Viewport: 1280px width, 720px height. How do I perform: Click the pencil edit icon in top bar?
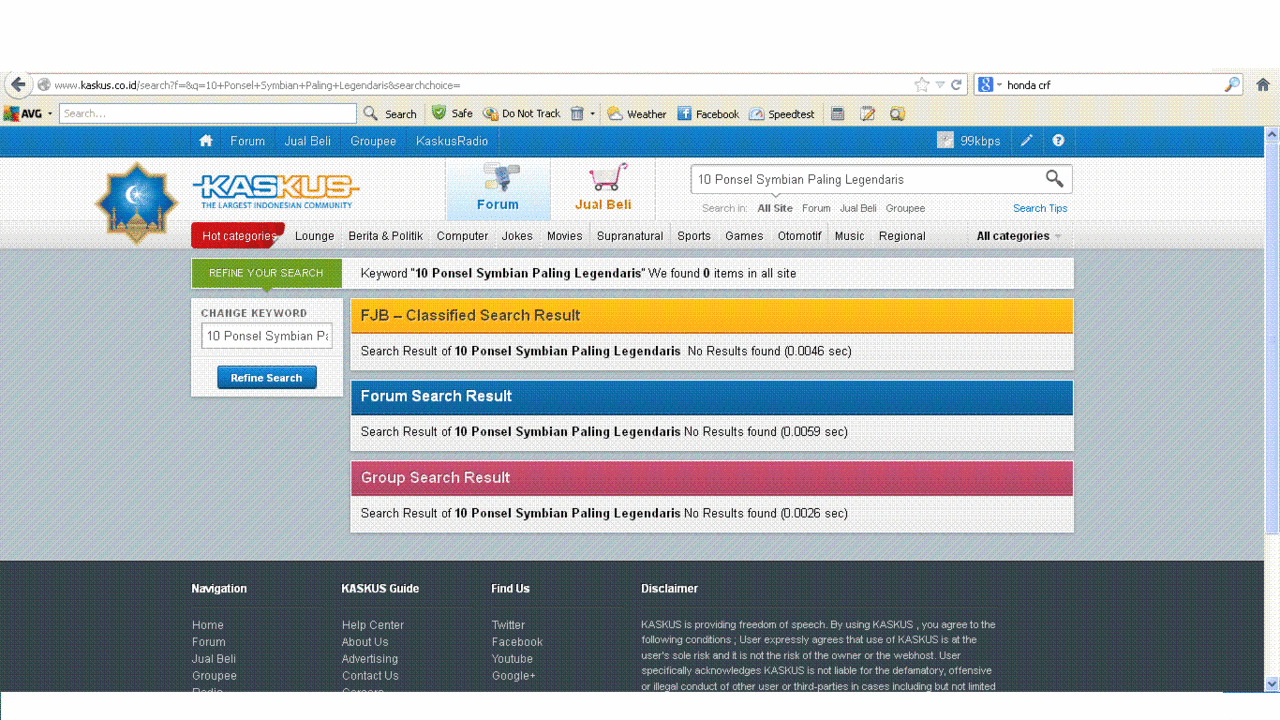[x=1026, y=141]
